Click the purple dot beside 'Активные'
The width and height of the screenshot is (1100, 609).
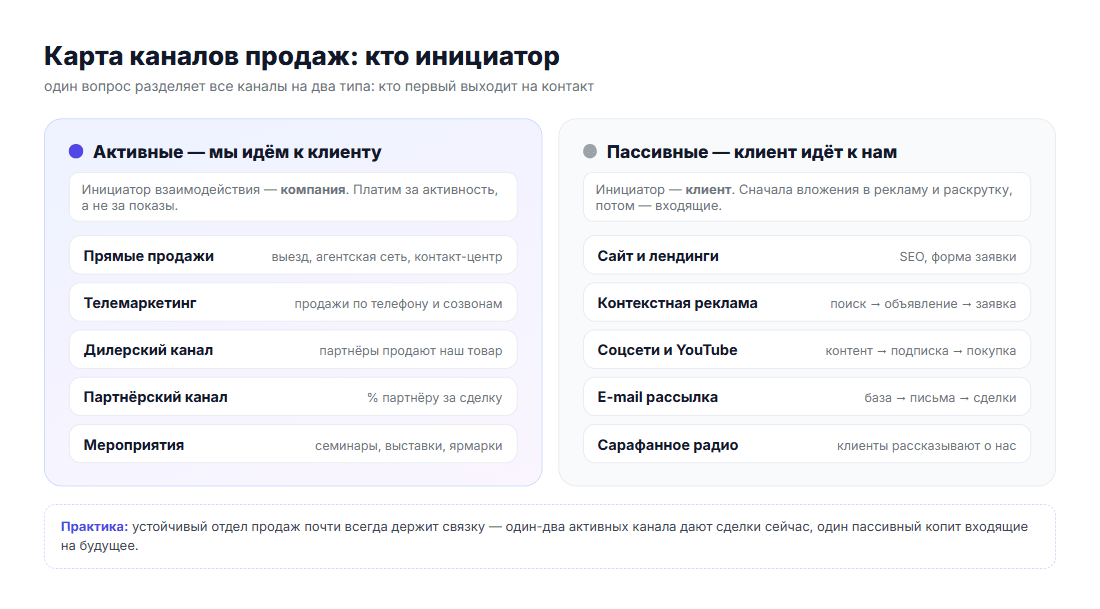pyautogui.click(x=76, y=152)
